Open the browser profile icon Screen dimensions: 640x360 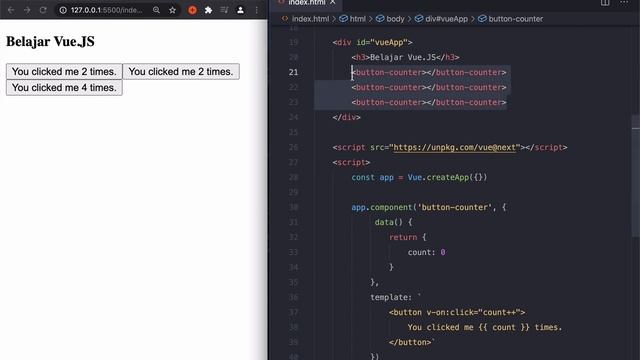click(x=240, y=10)
